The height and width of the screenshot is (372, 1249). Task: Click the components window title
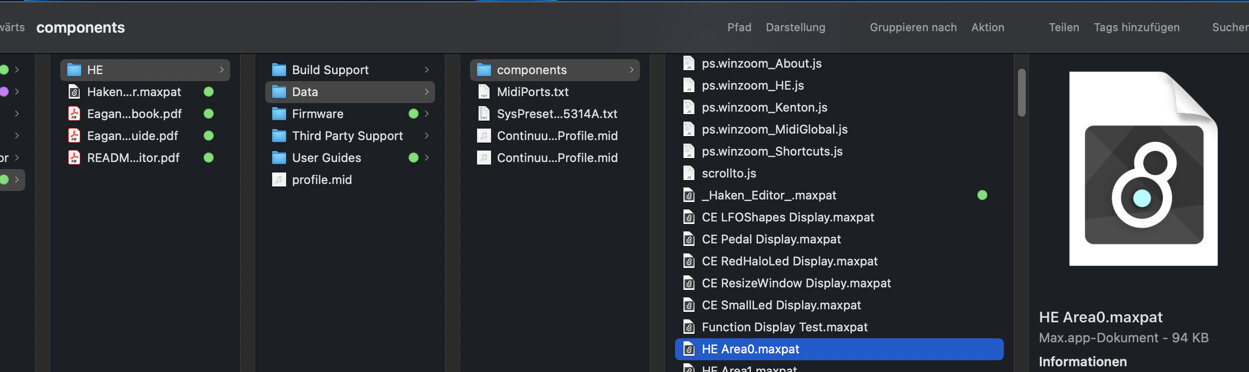[80, 28]
